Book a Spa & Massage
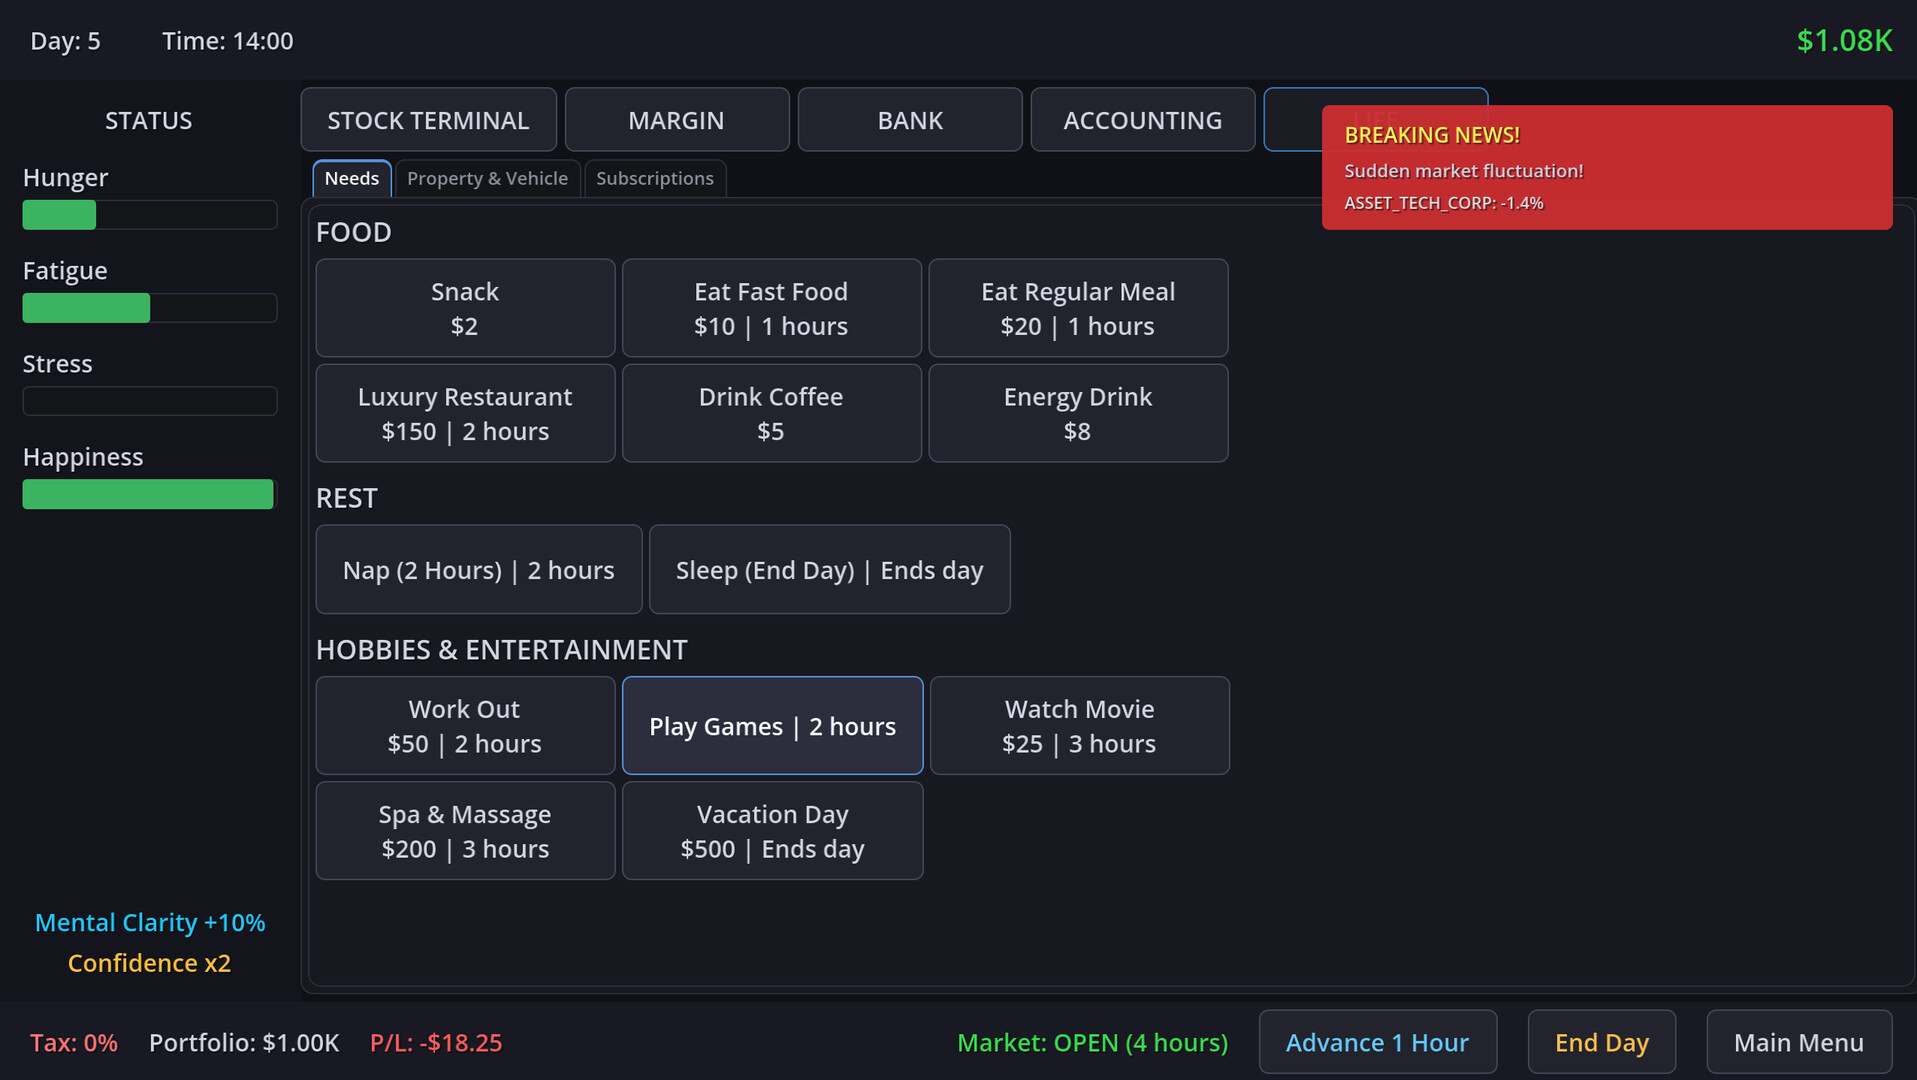Screen dimensions: 1917x1080 [x=465, y=831]
